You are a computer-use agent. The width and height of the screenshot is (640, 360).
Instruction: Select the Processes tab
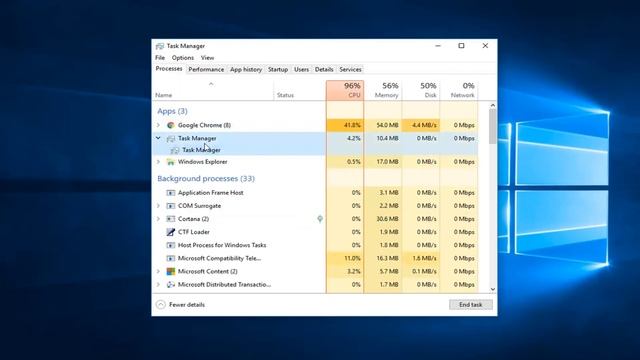coord(169,69)
